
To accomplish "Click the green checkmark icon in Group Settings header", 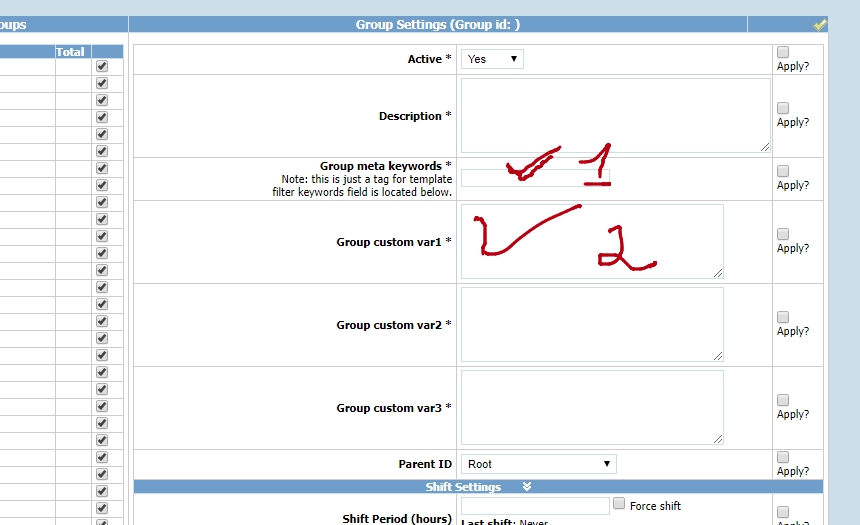I will [819, 25].
